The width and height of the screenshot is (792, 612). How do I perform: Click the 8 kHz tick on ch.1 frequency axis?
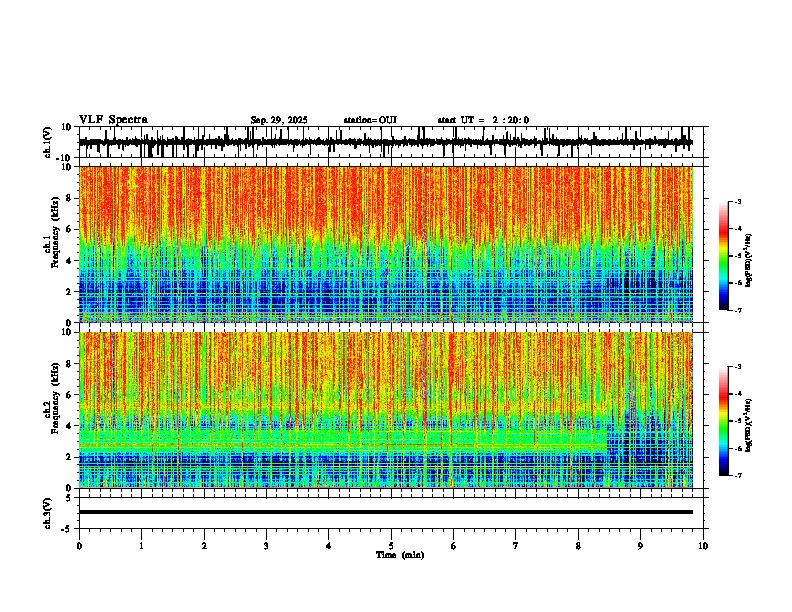pyautogui.click(x=69, y=198)
